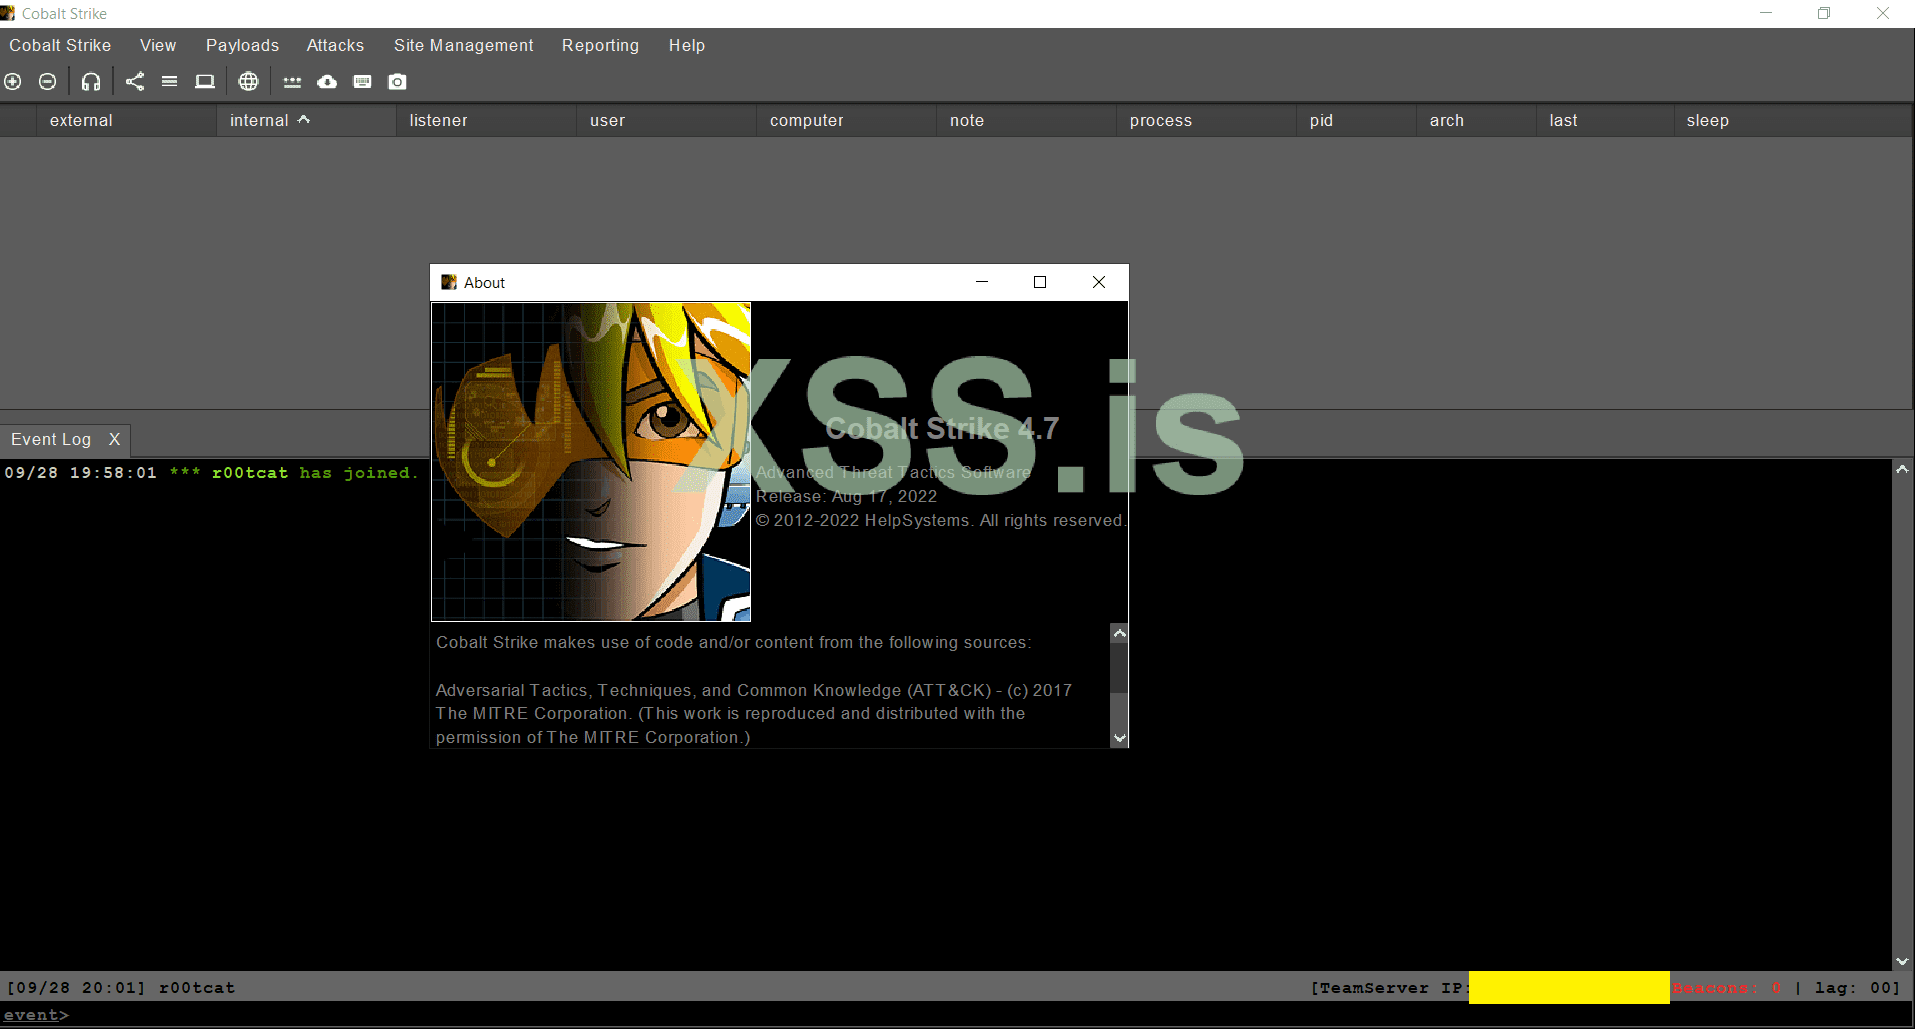Sort beacons by the pid column
The width and height of the screenshot is (1915, 1029).
click(x=1321, y=120)
